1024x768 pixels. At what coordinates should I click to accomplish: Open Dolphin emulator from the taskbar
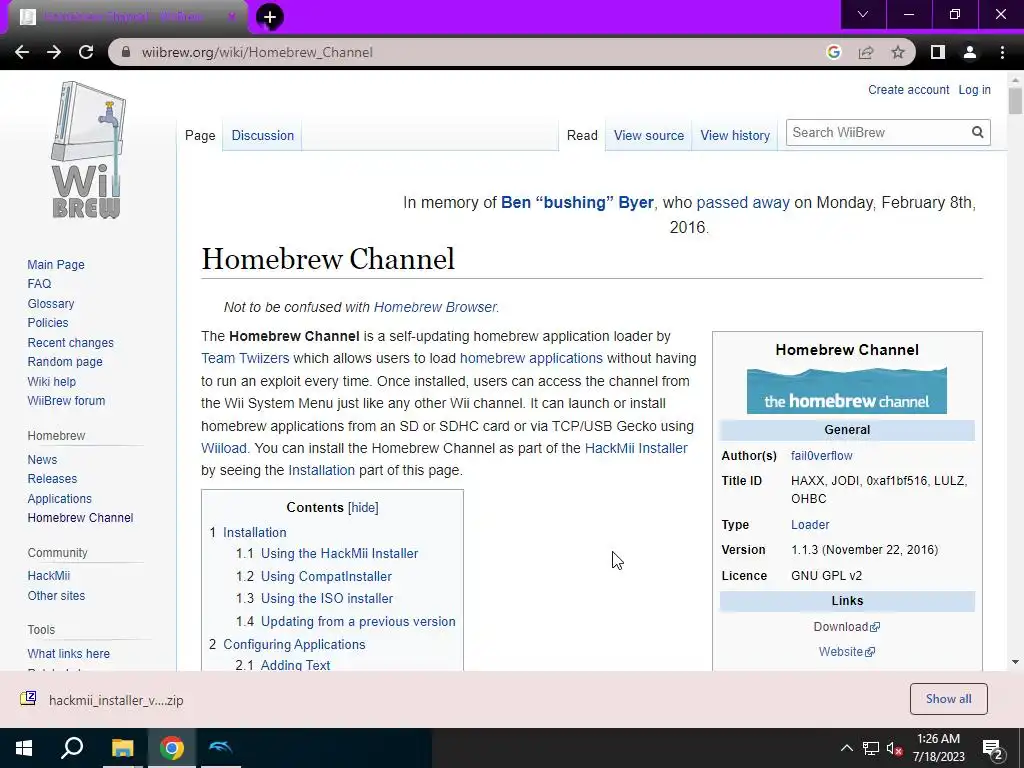[x=221, y=748]
